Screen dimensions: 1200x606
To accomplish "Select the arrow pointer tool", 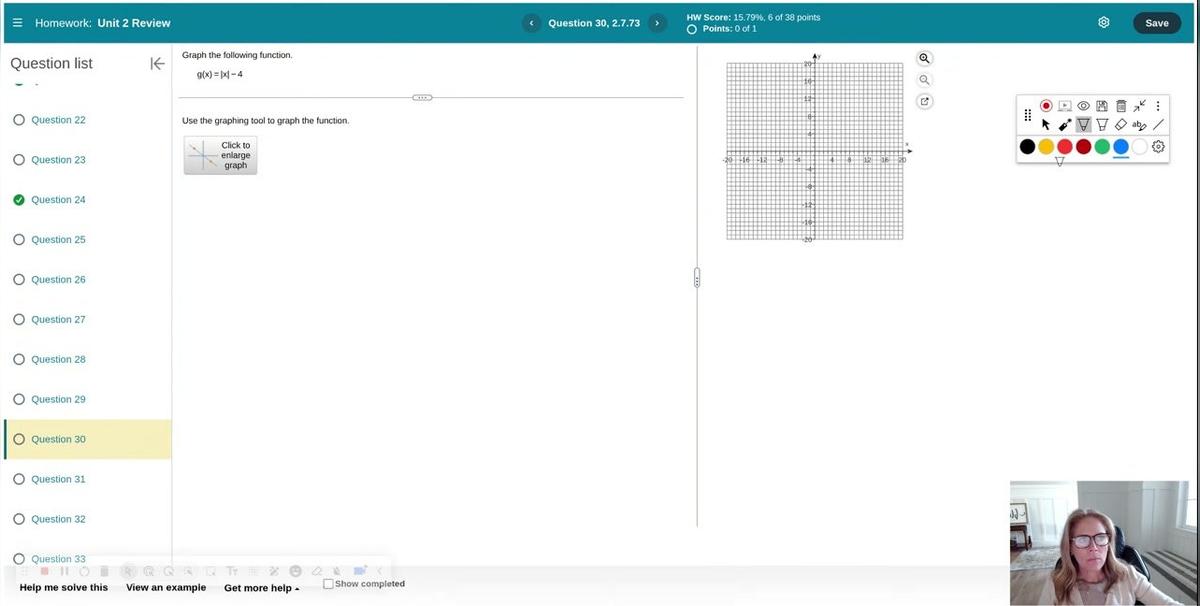I will [1046, 125].
